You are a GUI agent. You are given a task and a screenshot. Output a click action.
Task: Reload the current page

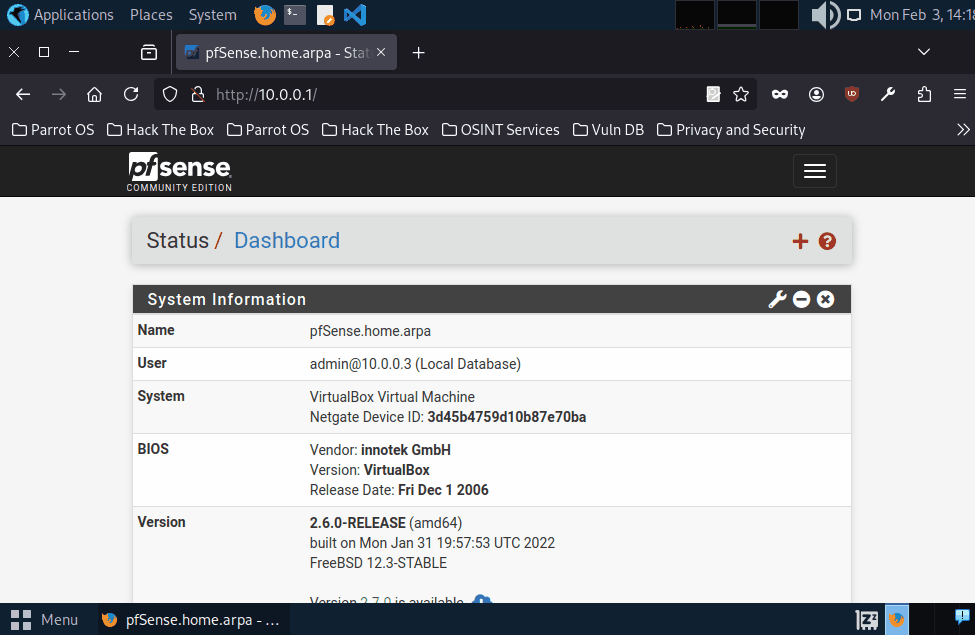point(131,95)
